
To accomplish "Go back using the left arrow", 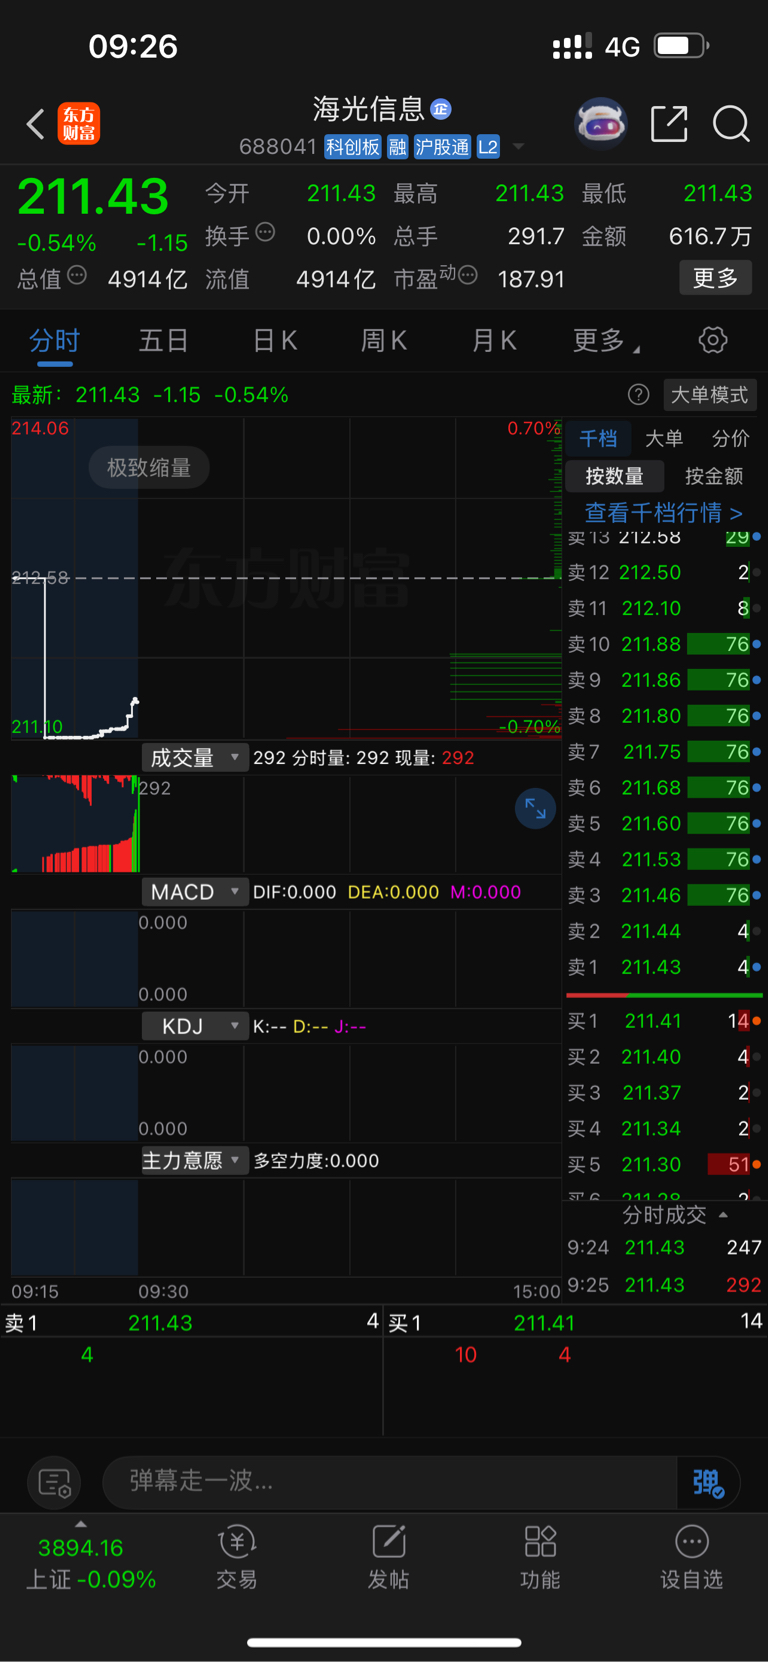I will click(36, 124).
